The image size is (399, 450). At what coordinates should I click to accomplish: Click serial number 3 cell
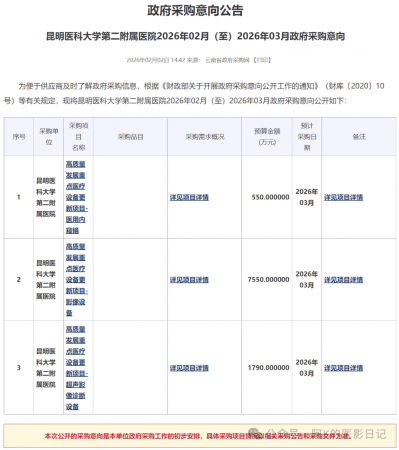coord(19,368)
